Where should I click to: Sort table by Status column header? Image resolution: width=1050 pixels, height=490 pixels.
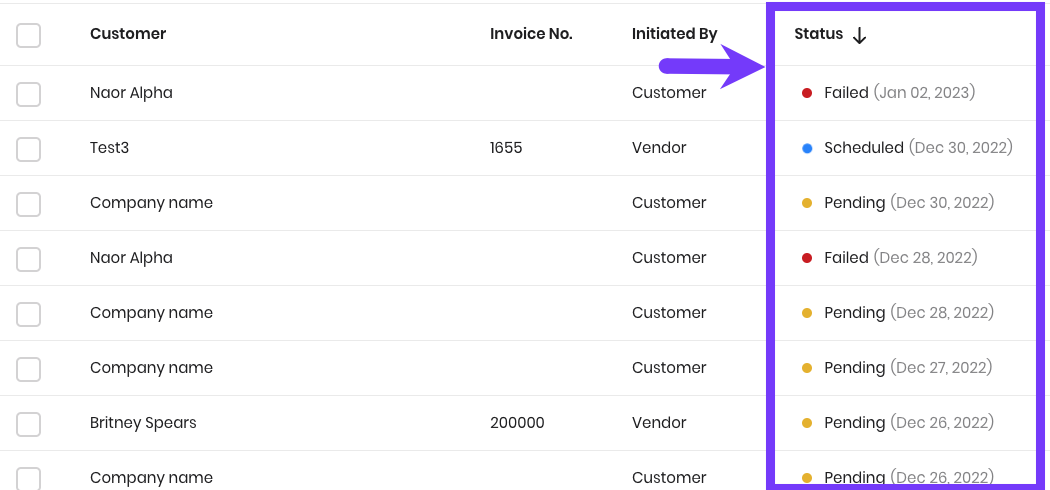click(x=818, y=34)
